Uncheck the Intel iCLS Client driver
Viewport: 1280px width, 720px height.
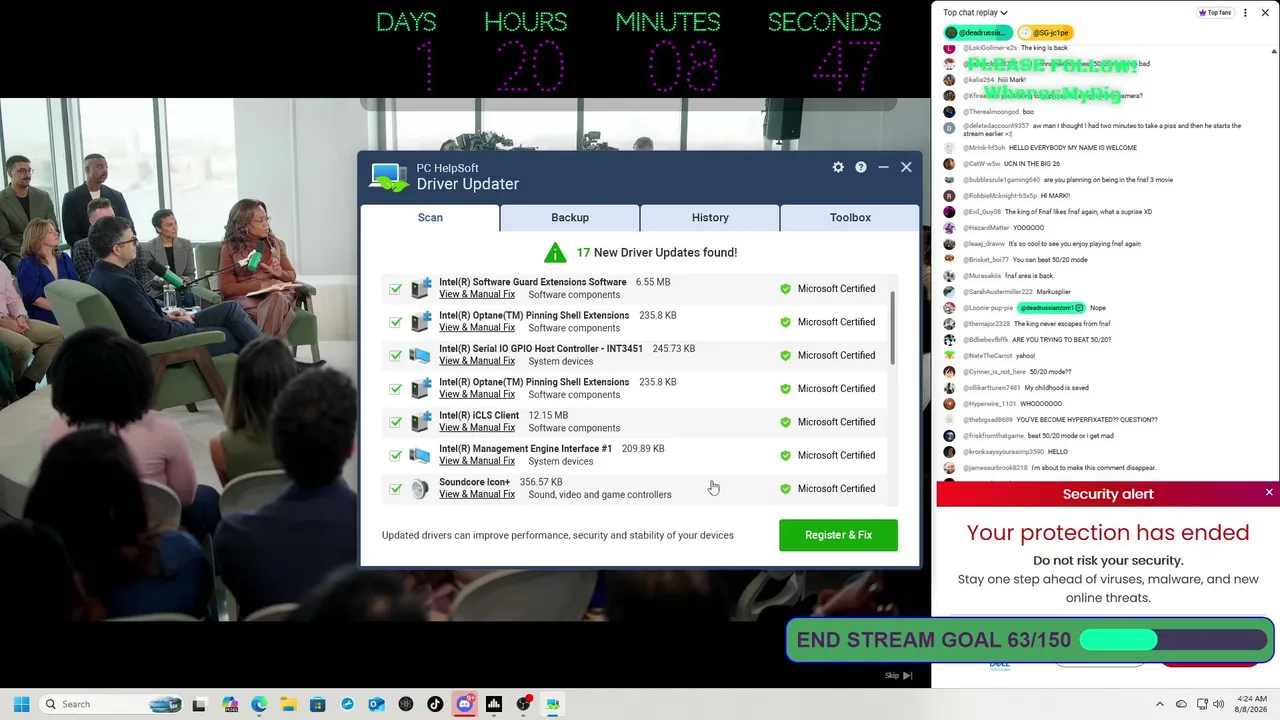[396, 422]
